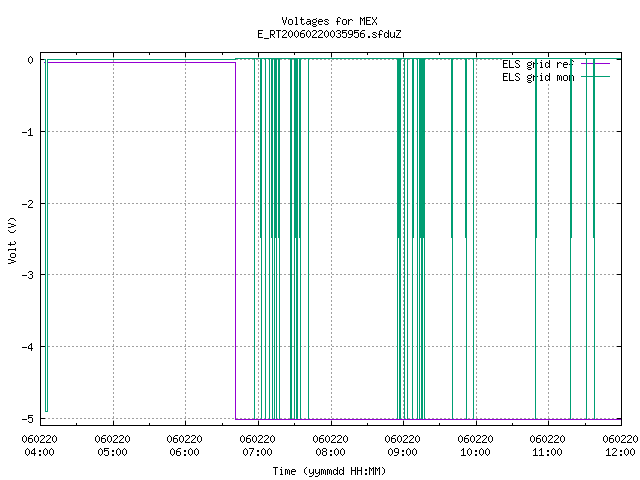Click the chart title 'Voltages for MEX'
640x480 pixels.
(329, 21)
